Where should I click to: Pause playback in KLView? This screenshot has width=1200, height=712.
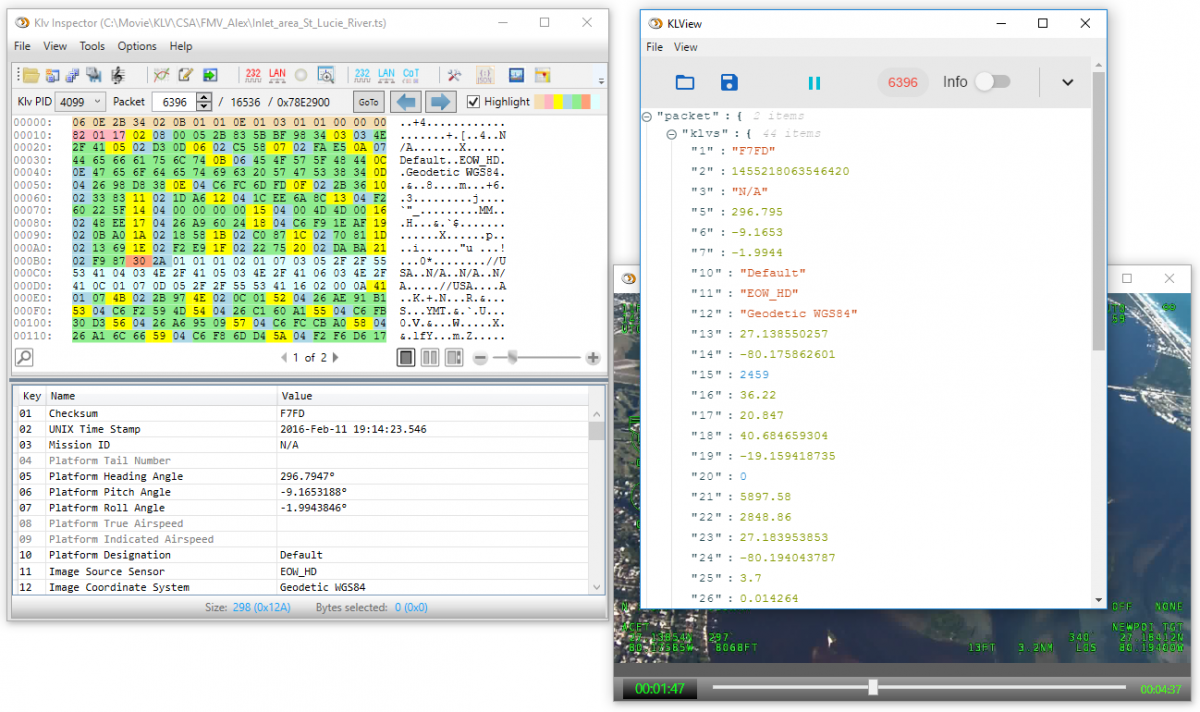tap(815, 82)
